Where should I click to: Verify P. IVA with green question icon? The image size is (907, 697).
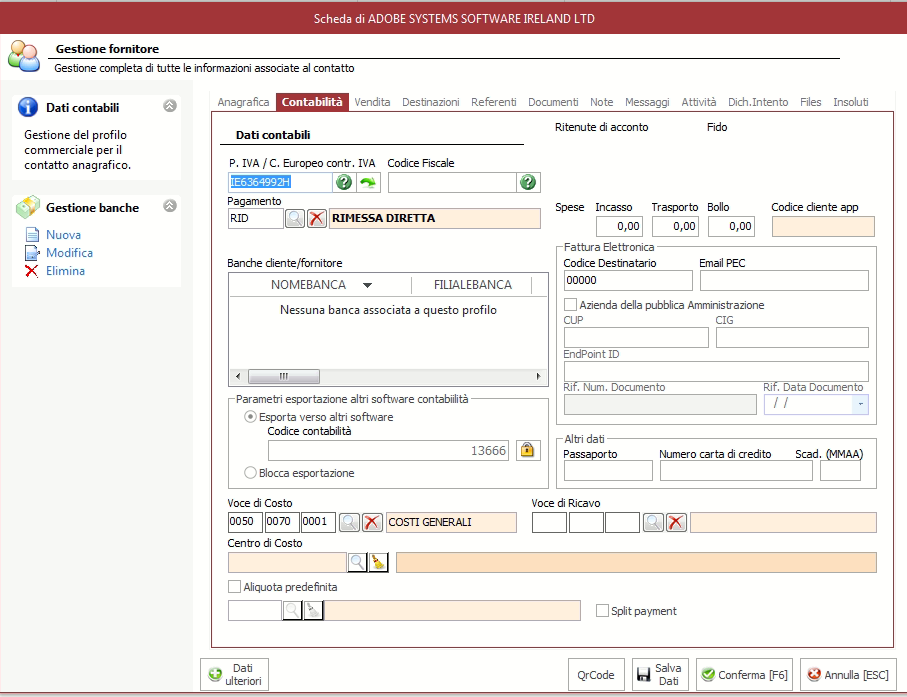[344, 183]
